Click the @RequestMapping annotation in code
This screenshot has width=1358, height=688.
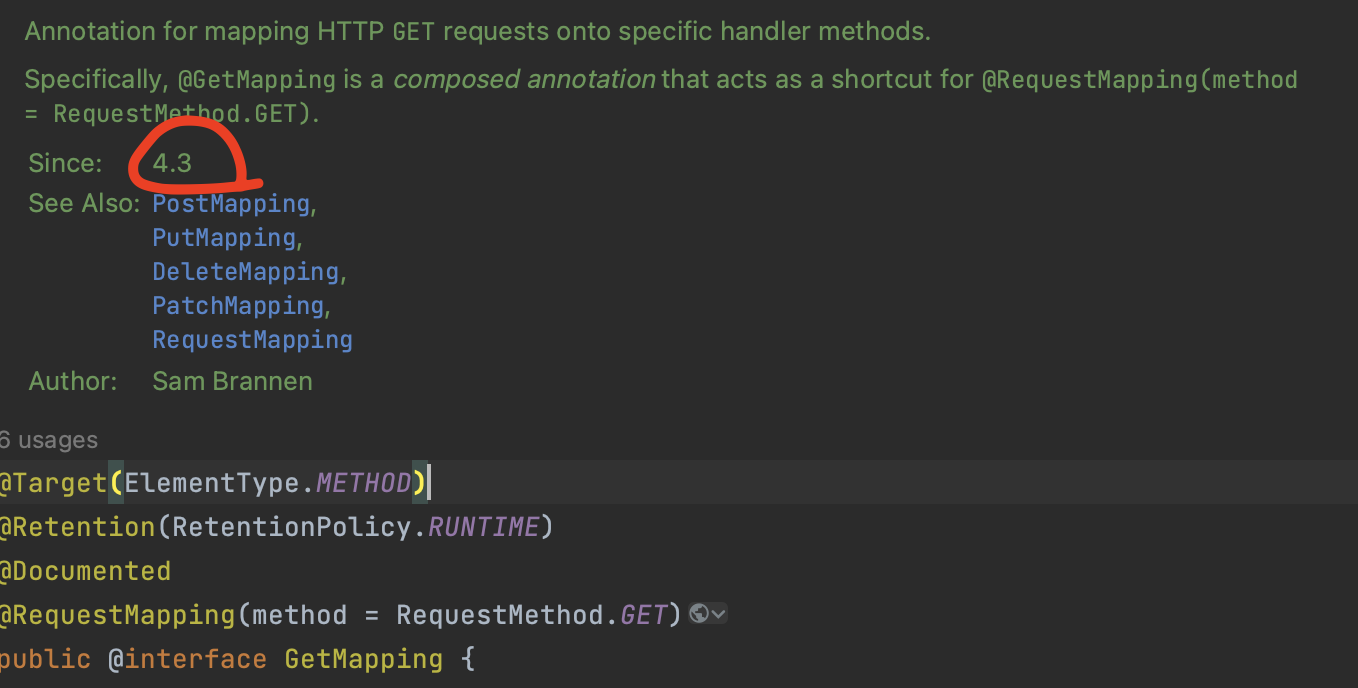click(x=118, y=614)
